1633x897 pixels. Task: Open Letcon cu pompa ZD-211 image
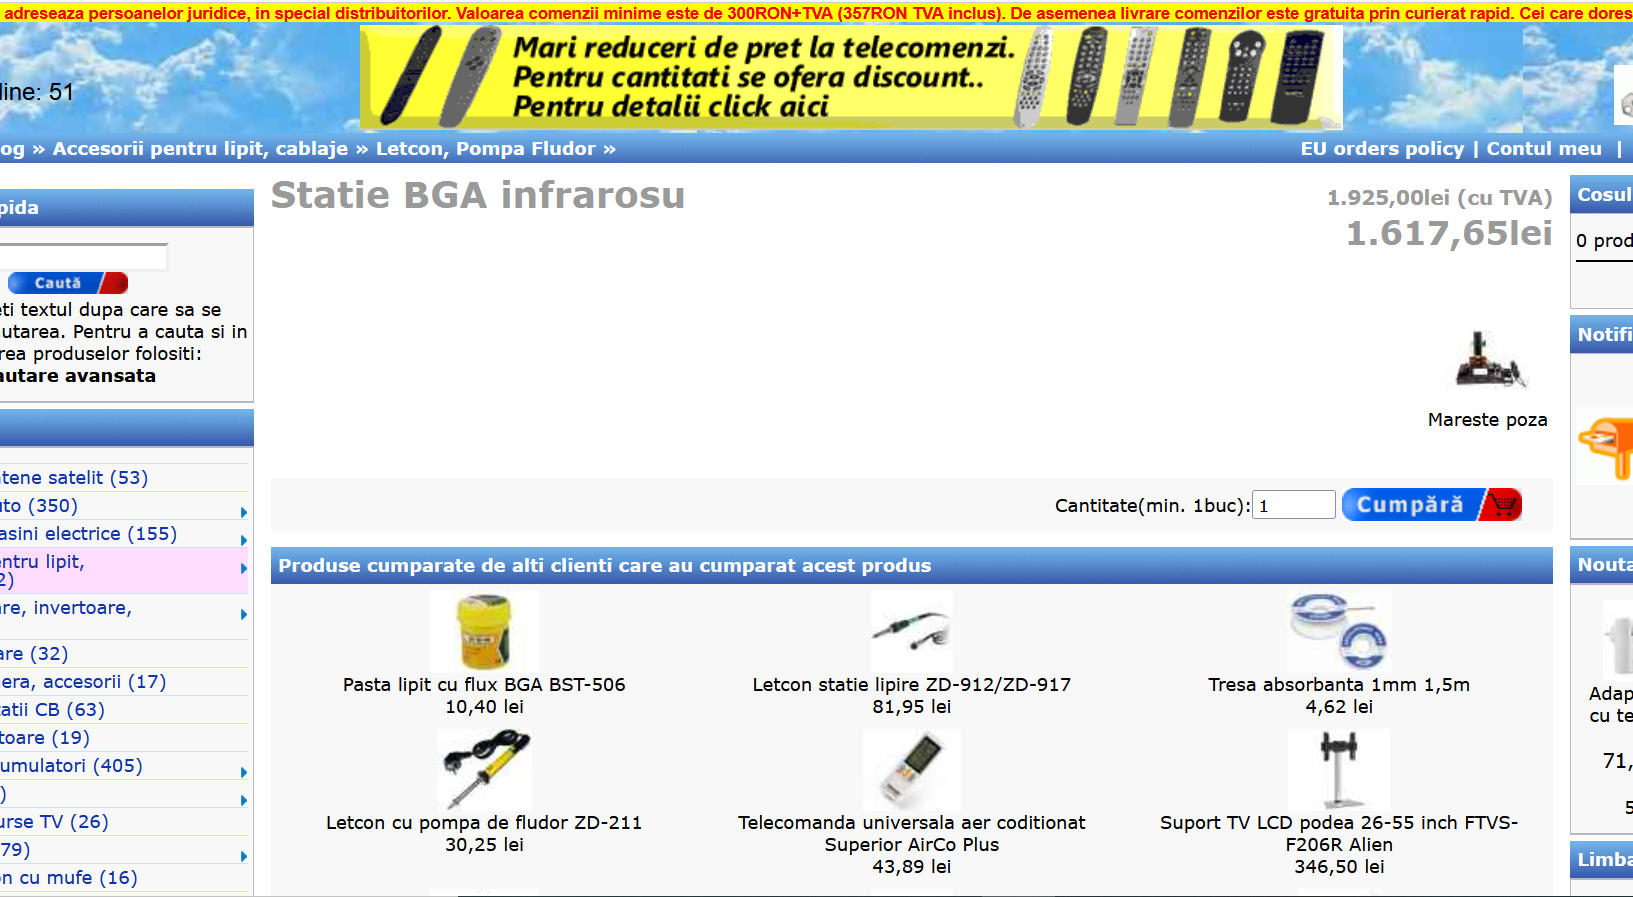coord(484,769)
